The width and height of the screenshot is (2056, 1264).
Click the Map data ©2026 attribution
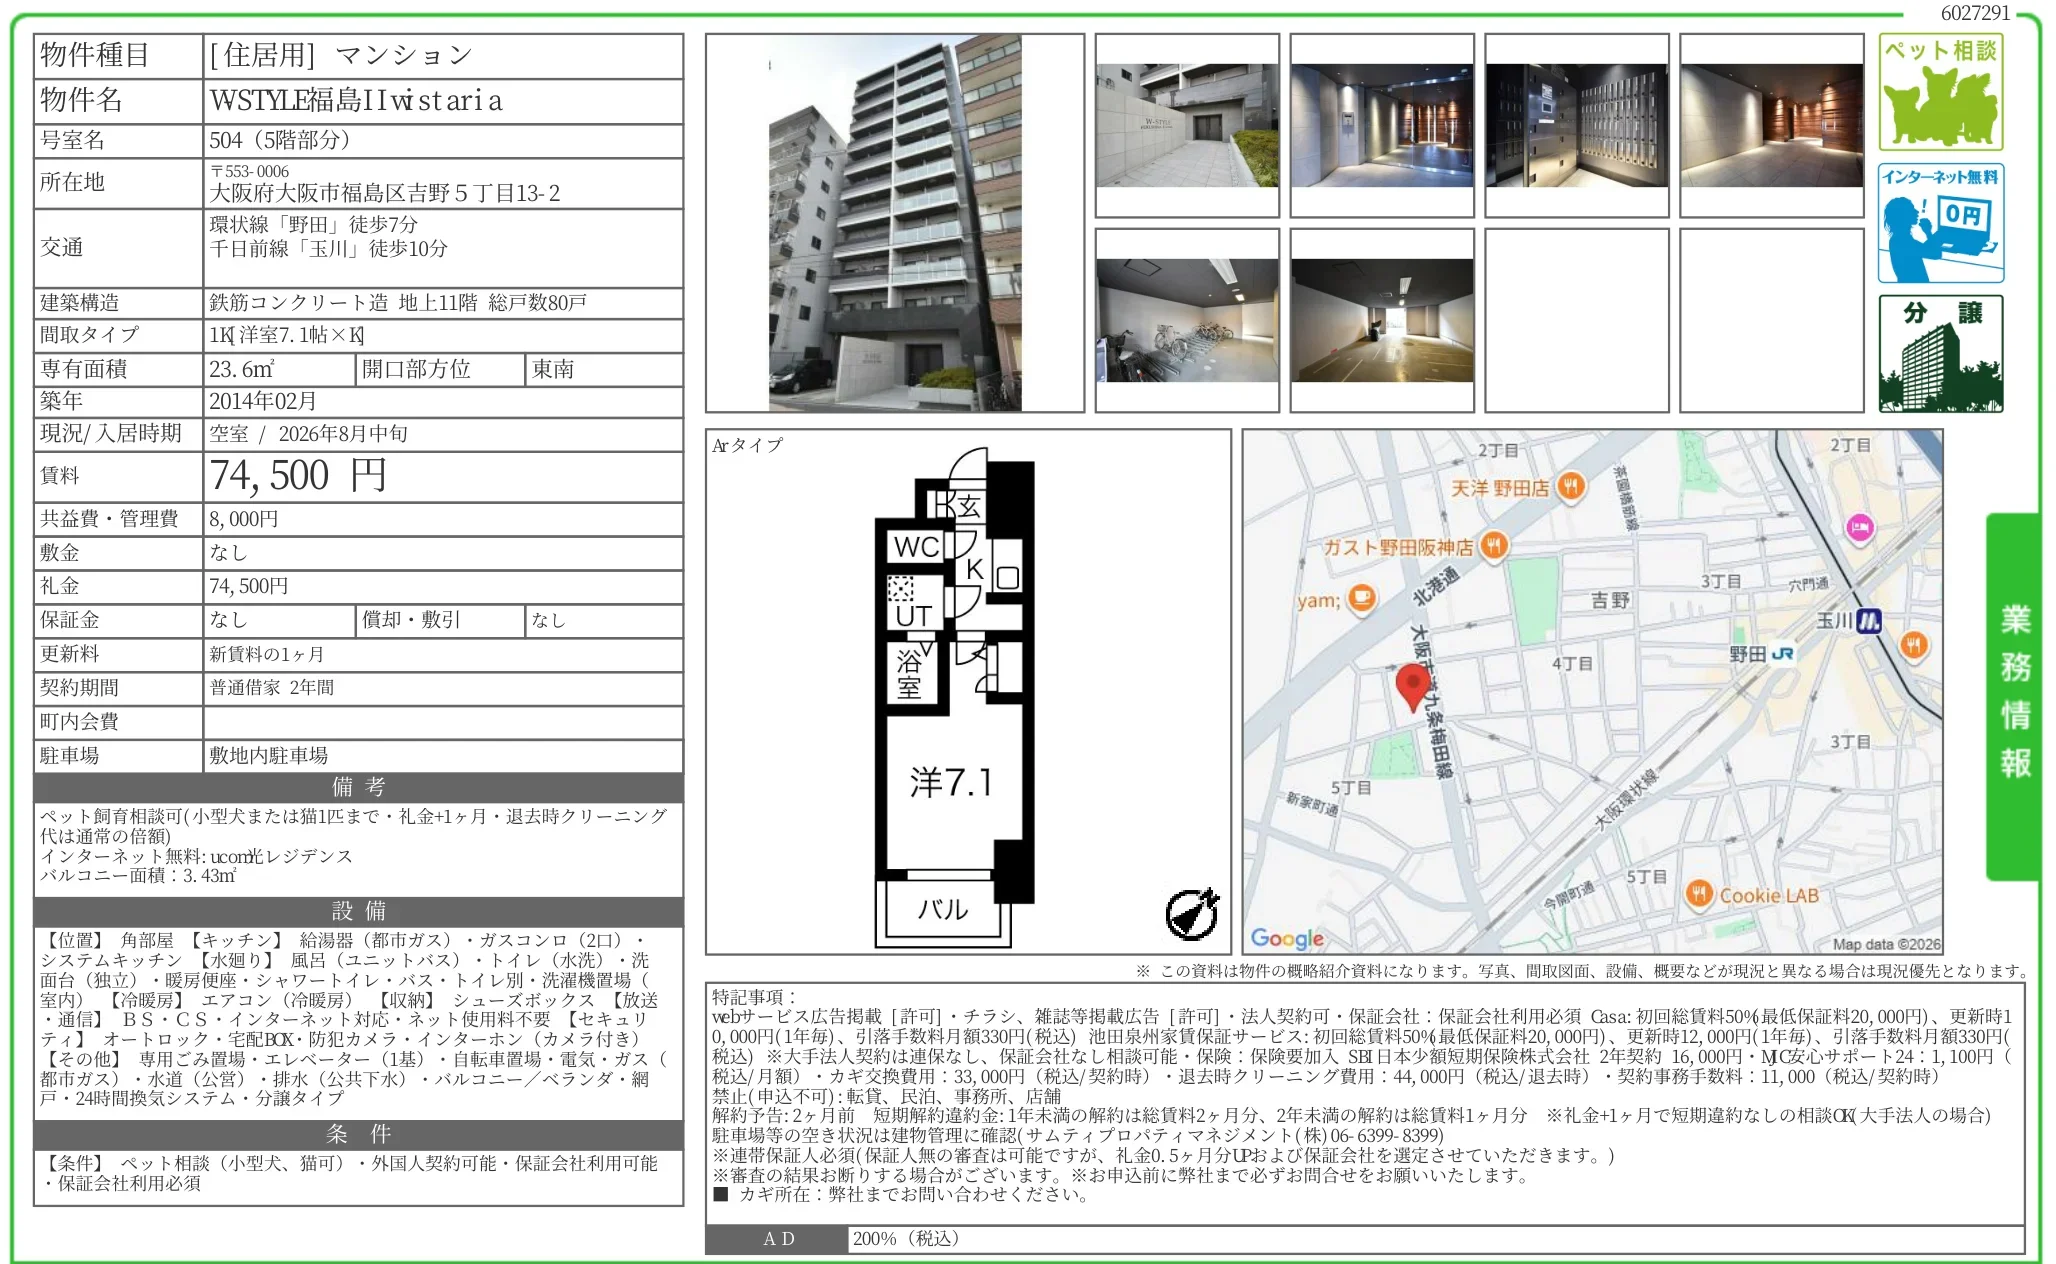click(x=1886, y=944)
